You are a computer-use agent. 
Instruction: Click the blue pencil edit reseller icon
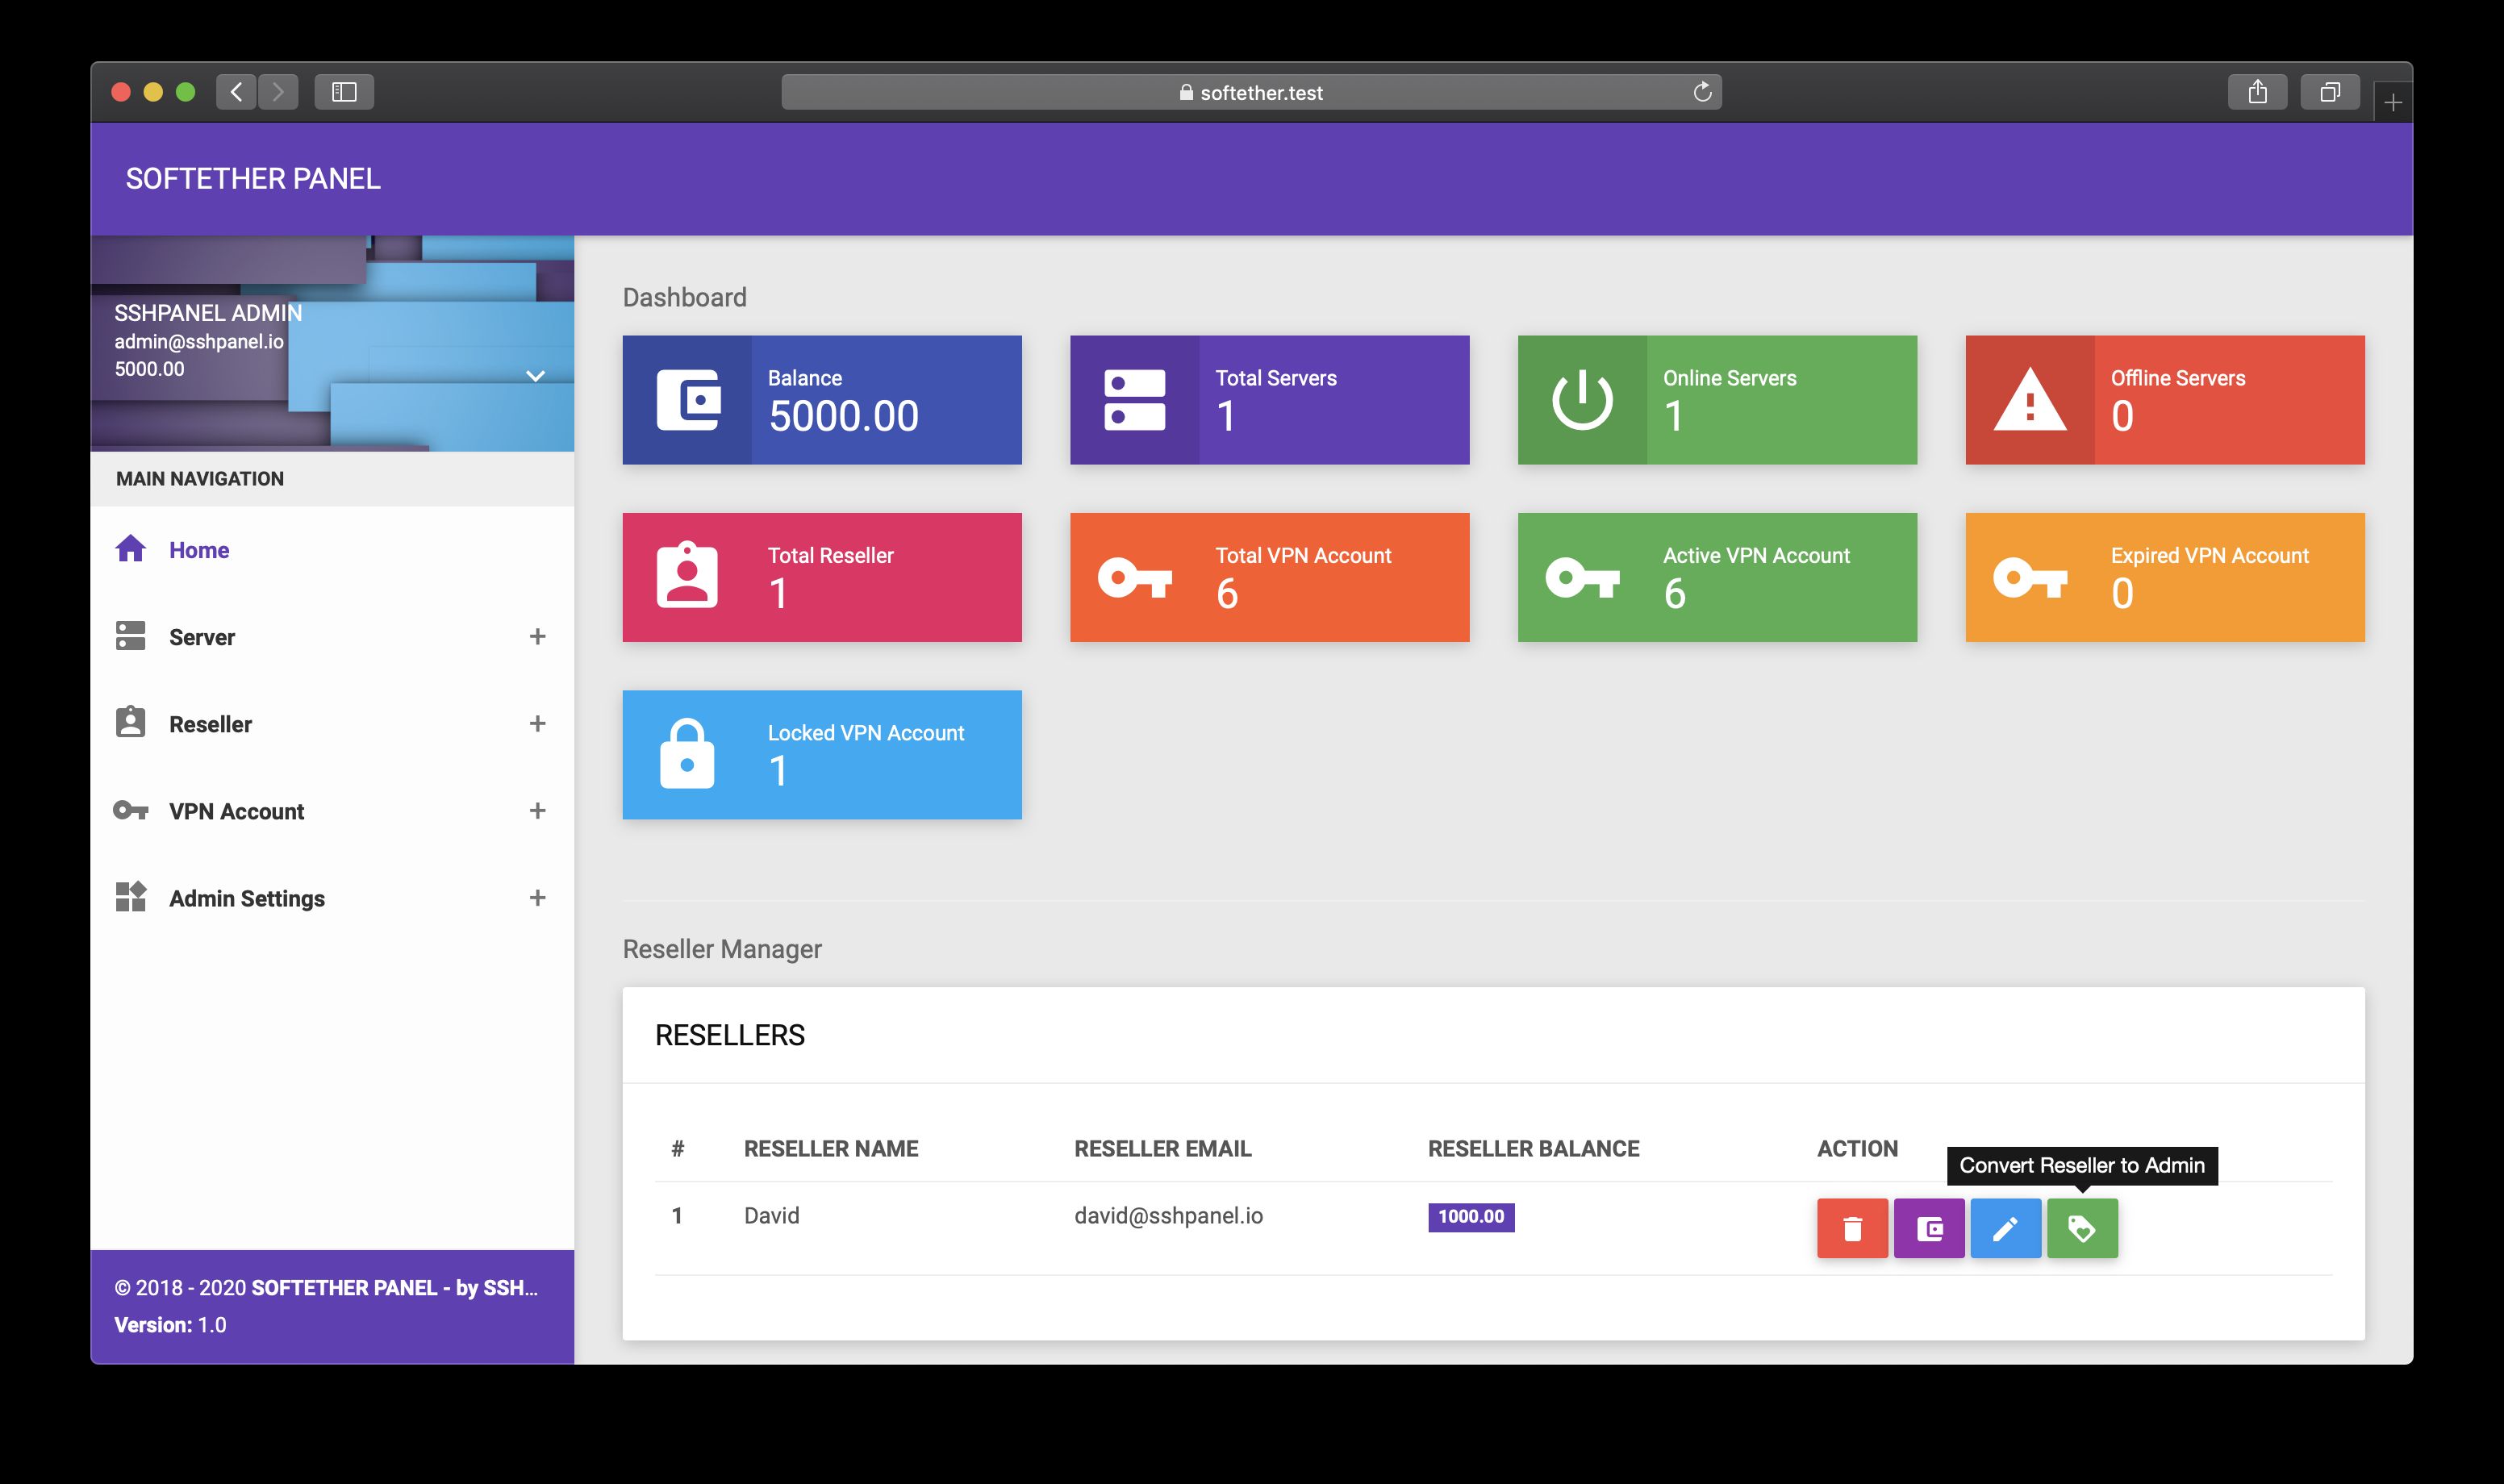click(2005, 1228)
